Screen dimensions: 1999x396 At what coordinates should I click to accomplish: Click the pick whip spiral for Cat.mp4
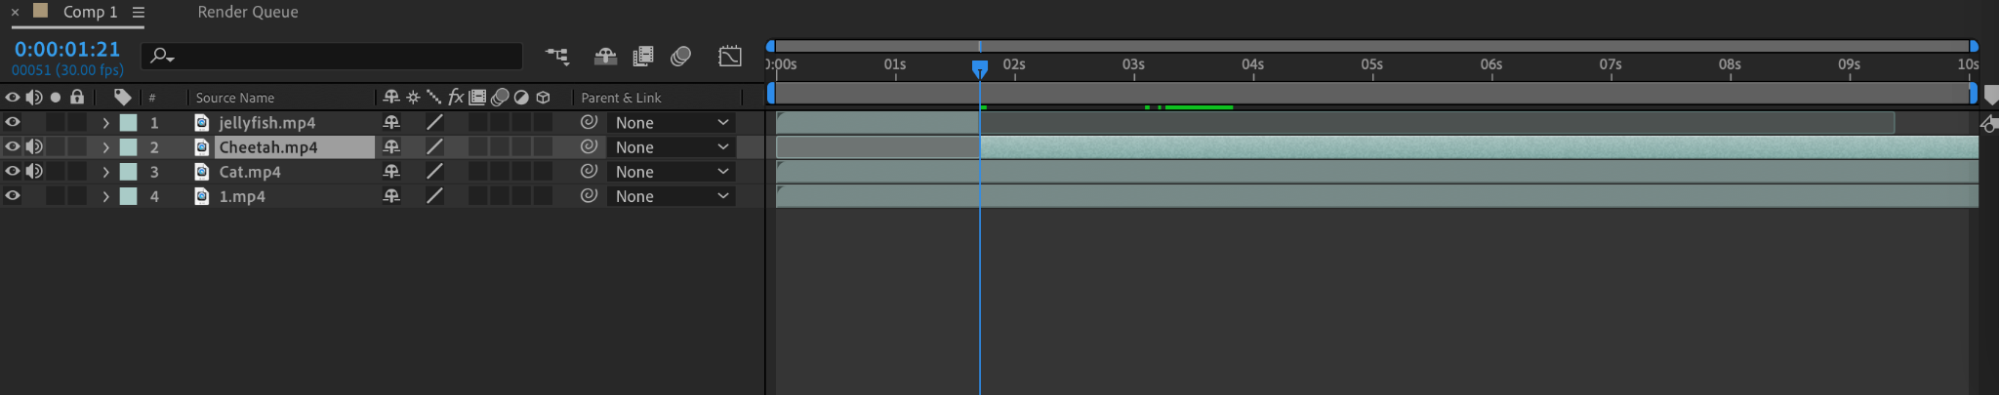589,171
